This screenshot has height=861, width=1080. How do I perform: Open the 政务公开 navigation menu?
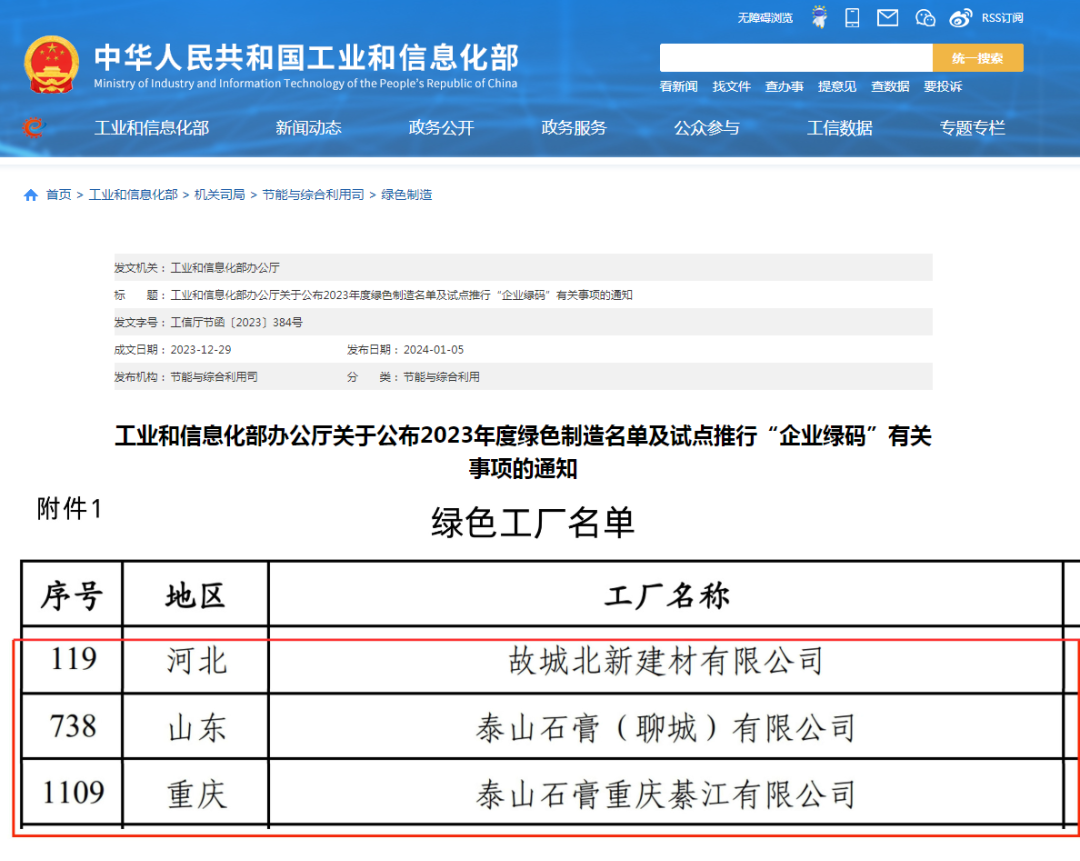441,127
